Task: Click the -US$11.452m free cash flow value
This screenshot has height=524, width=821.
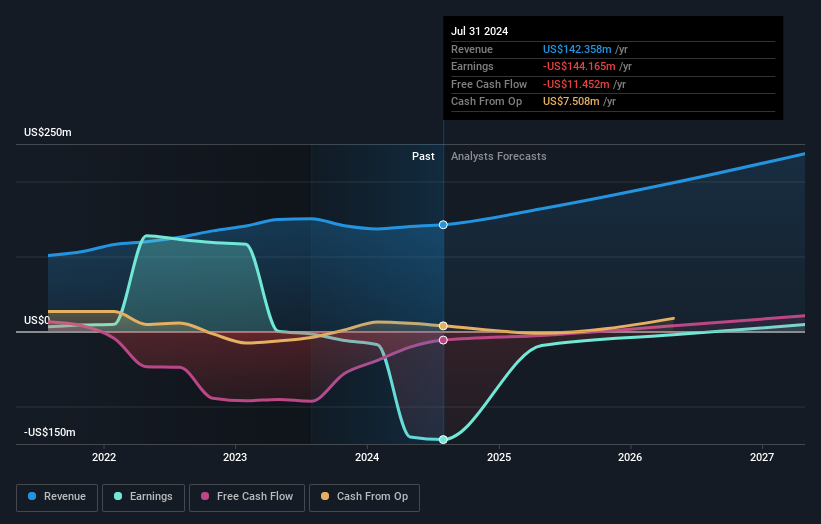Action: [576, 84]
